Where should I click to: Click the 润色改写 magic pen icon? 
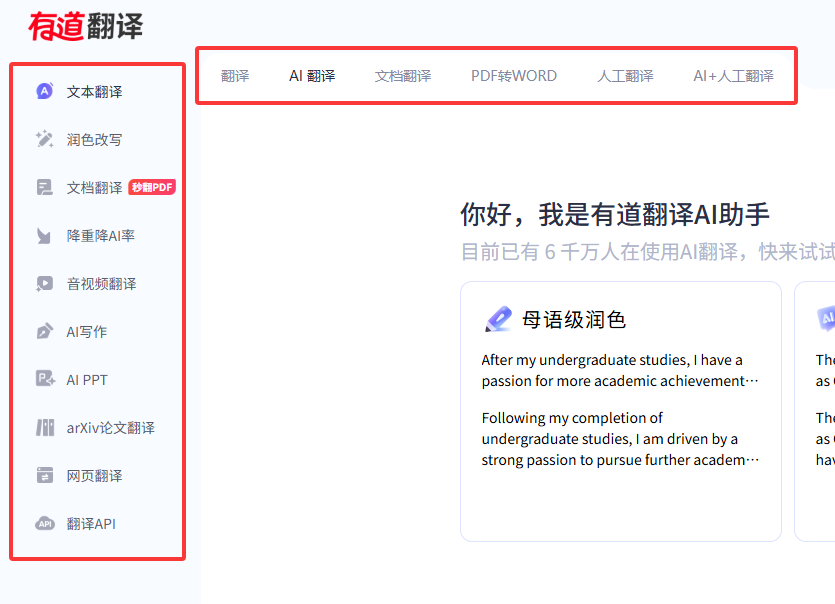[x=45, y=139]
